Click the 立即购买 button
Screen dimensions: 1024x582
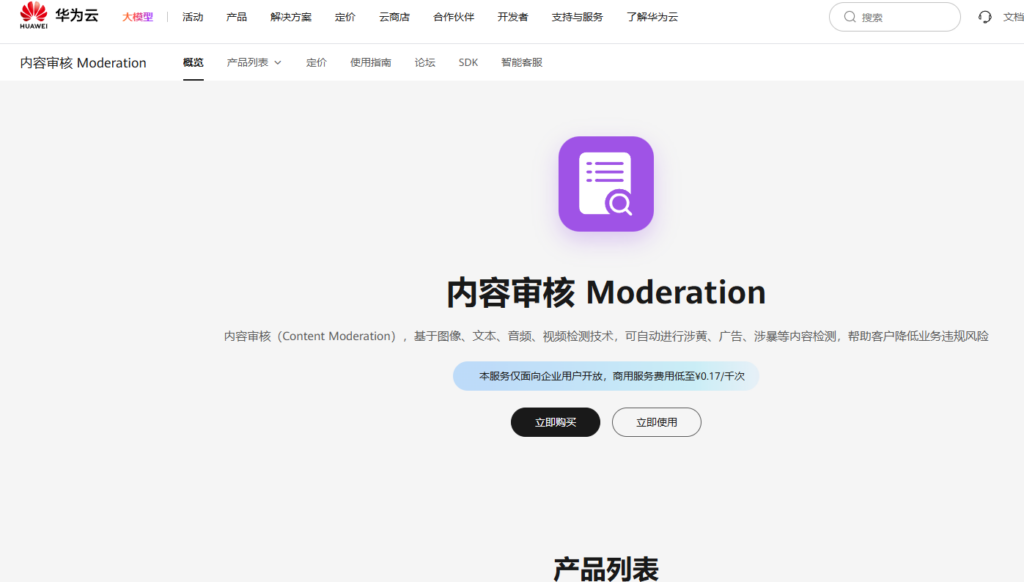click(555, 422)
